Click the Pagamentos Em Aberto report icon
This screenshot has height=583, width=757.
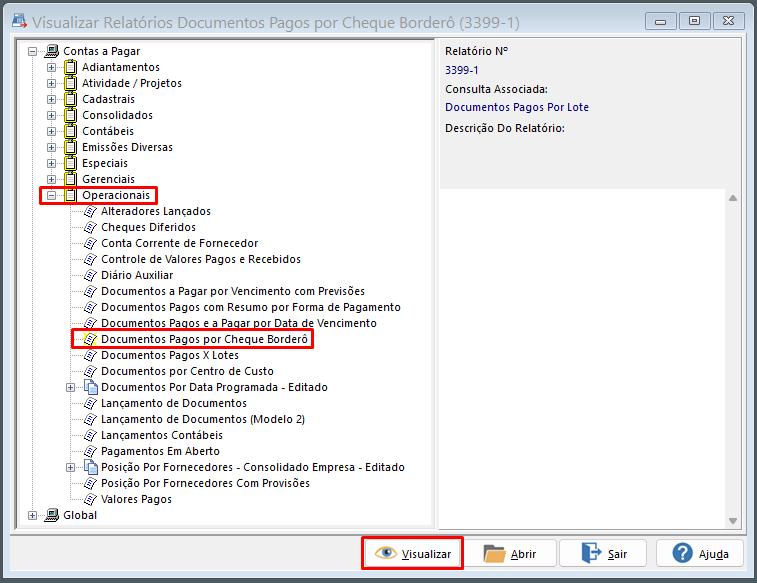pos(90,451)
